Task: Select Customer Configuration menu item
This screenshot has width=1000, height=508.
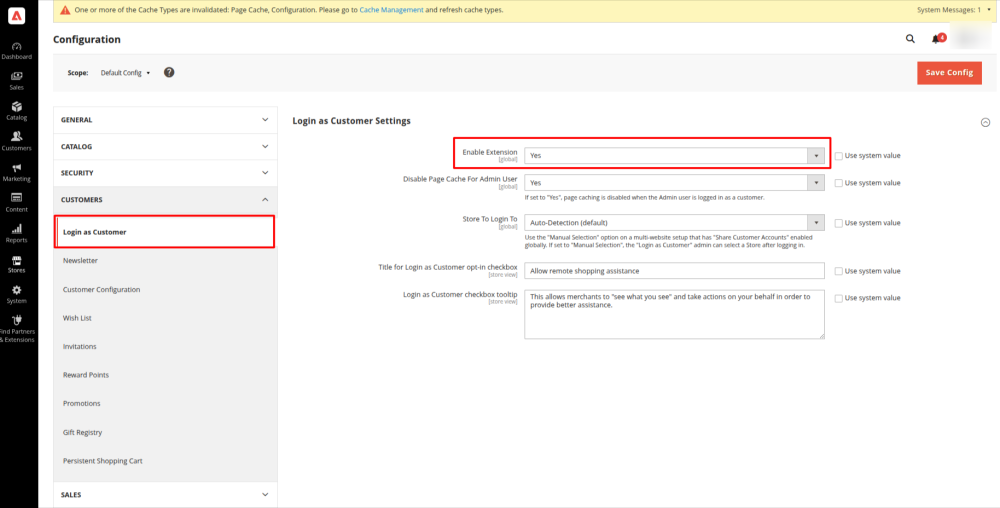Action: pyautogui.click(x=101, y=289)
